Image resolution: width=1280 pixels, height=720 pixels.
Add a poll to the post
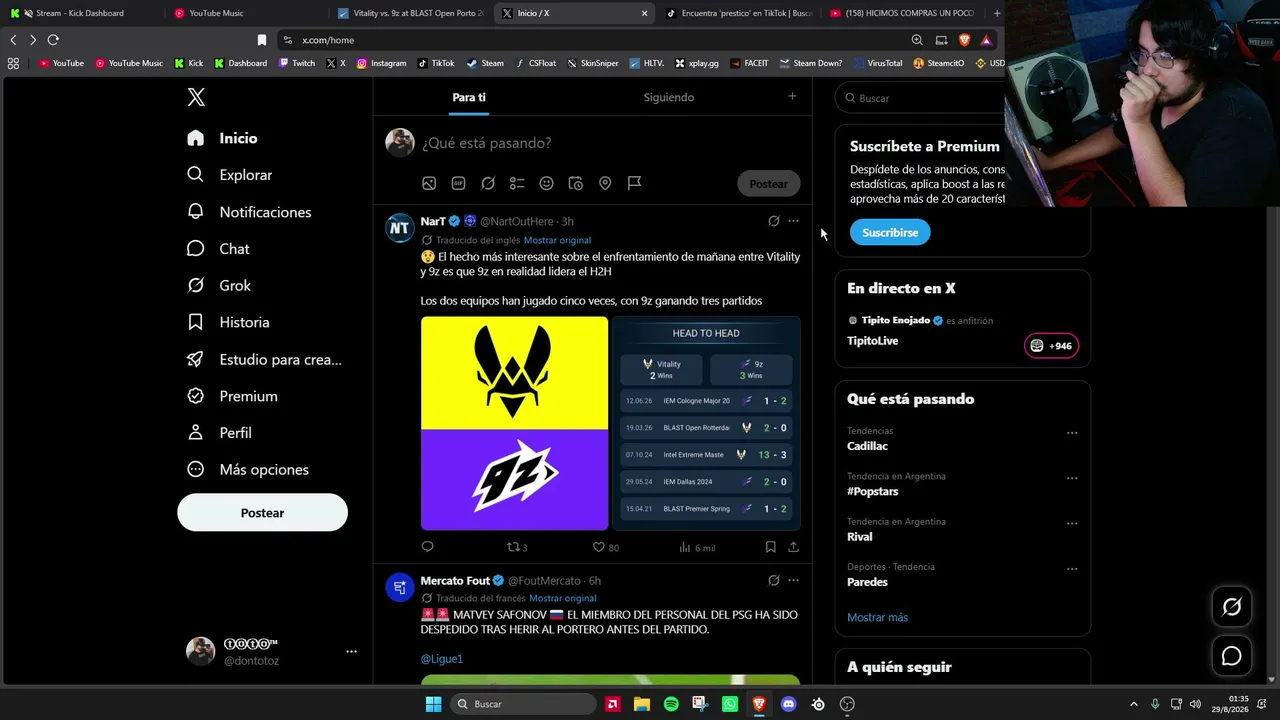point(517,183)
